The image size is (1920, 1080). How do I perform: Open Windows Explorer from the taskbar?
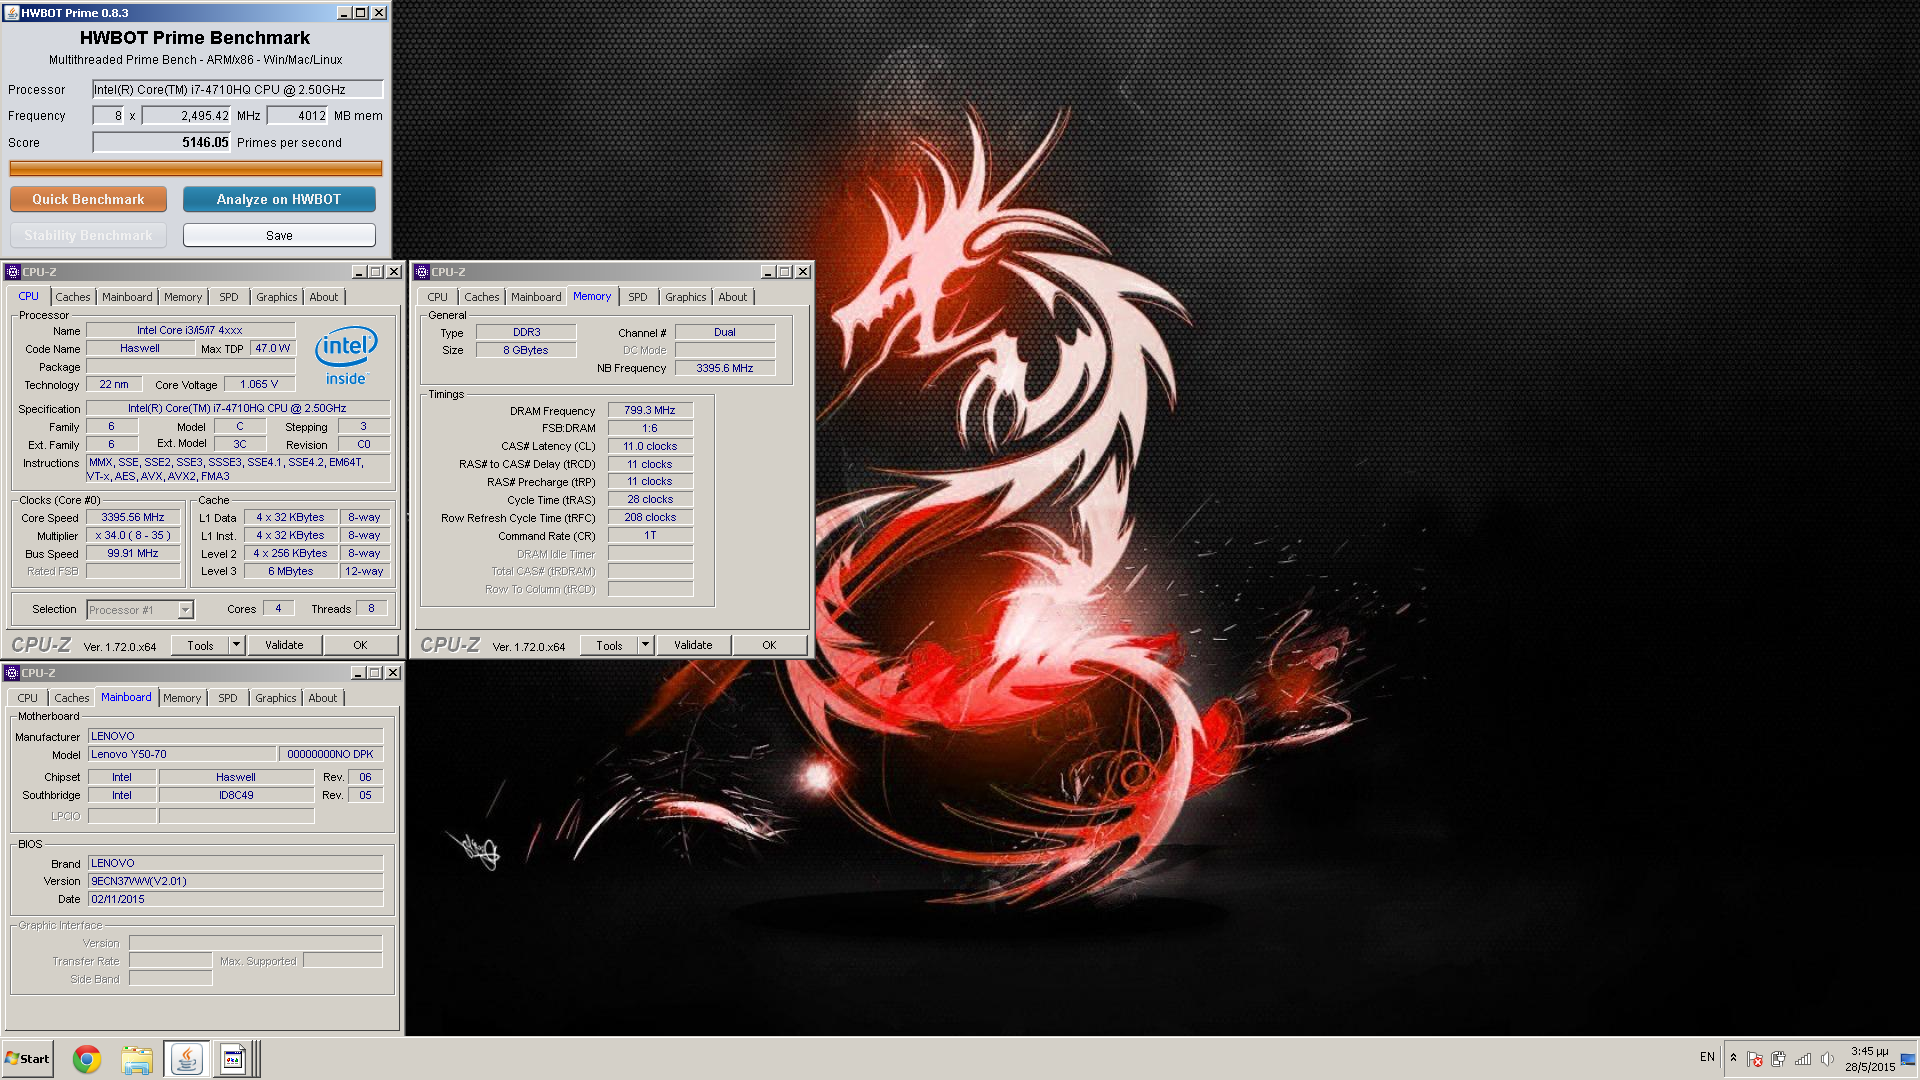coord(137,1059)
